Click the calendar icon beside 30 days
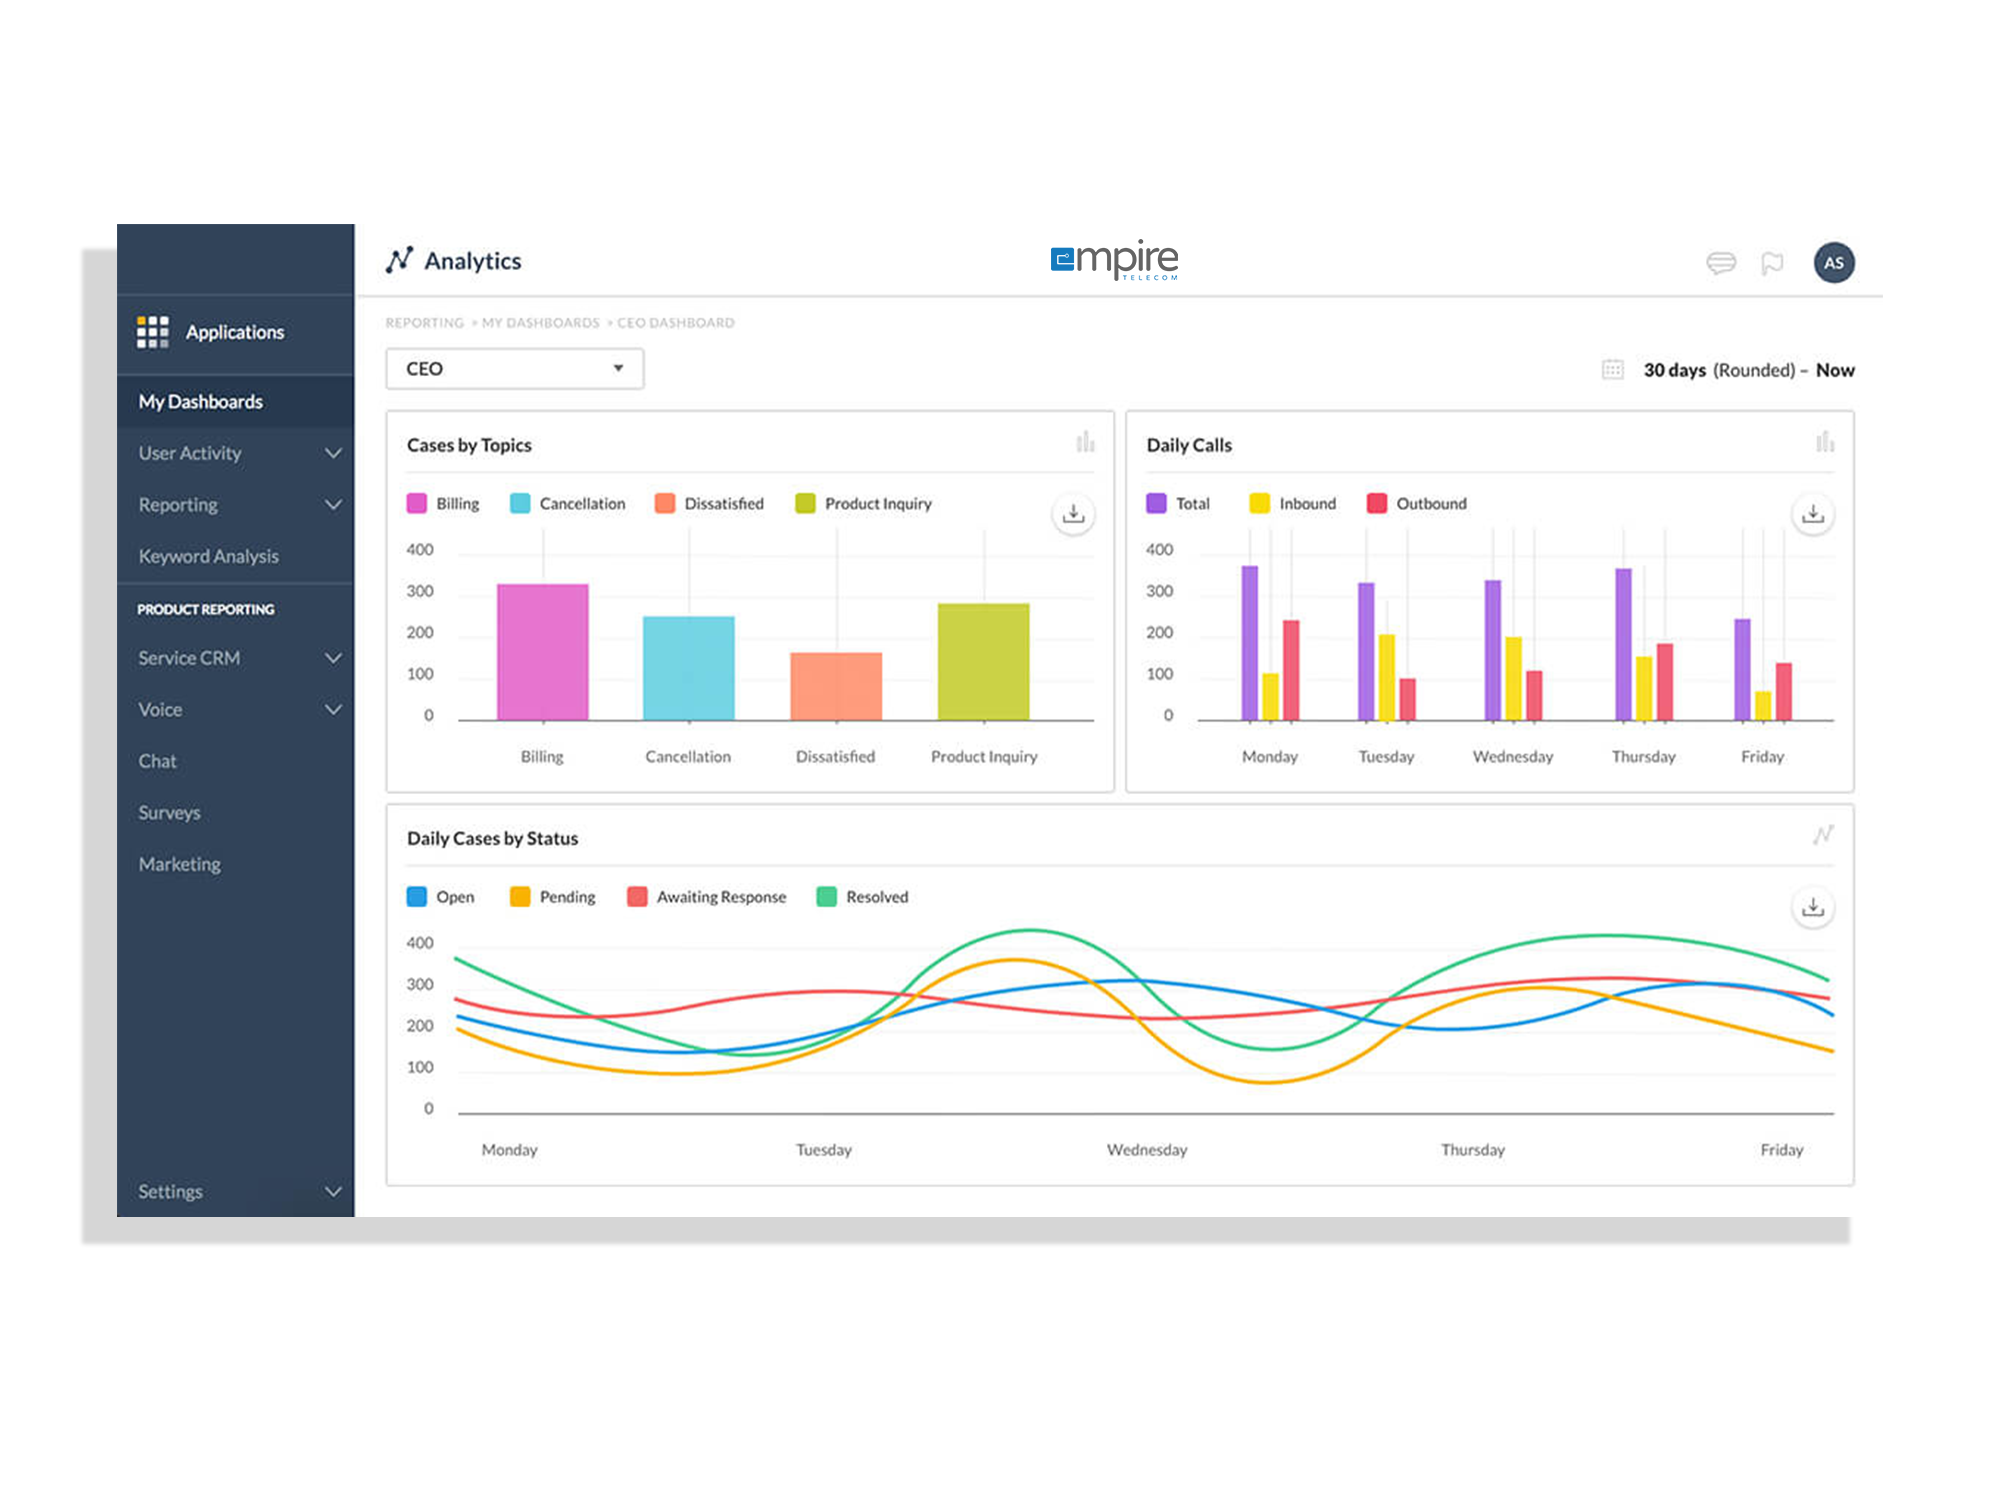 click(x=1612, y=369)
